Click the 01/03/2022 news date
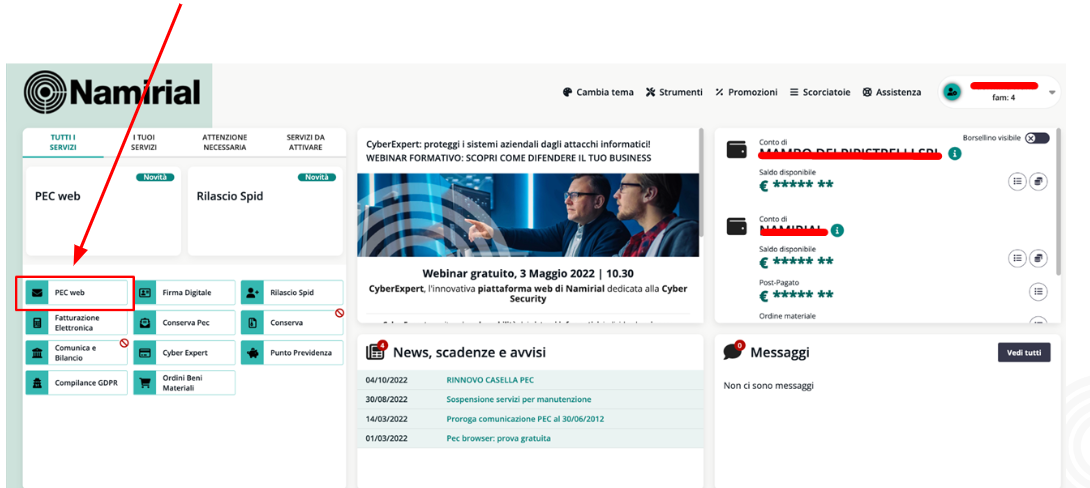Viewport: 1090px width, 488px height. tap(389, 439)
